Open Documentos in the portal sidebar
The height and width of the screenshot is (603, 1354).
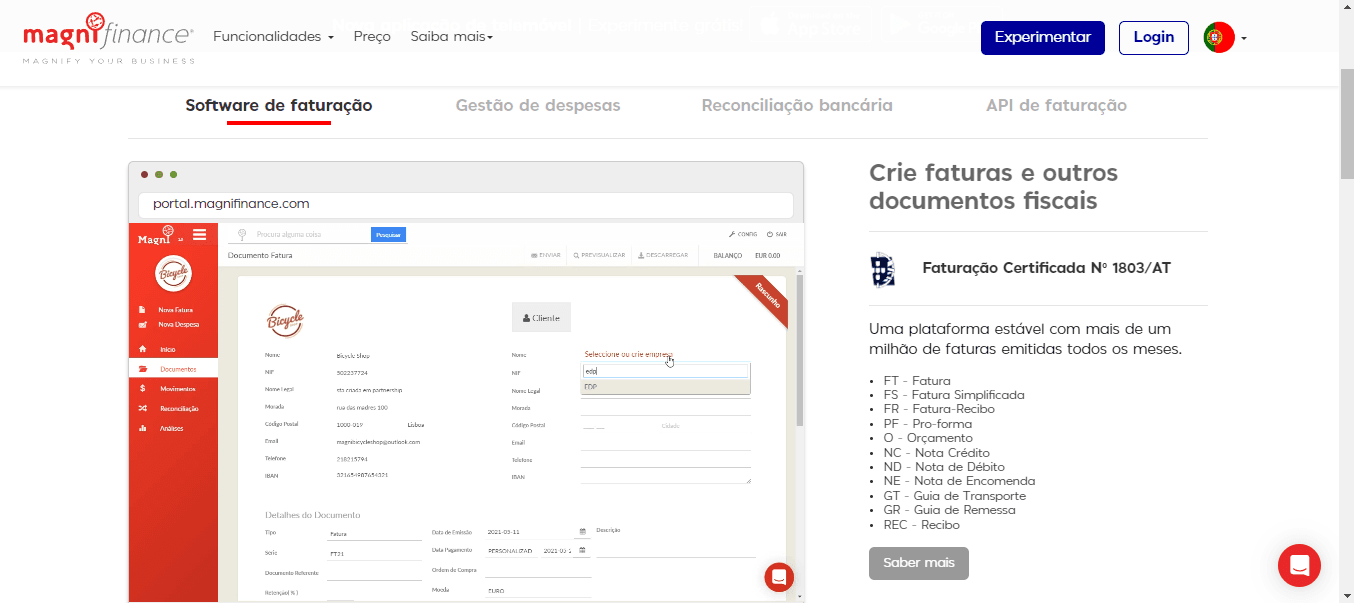pyautogui.click(x=173, y=369)
